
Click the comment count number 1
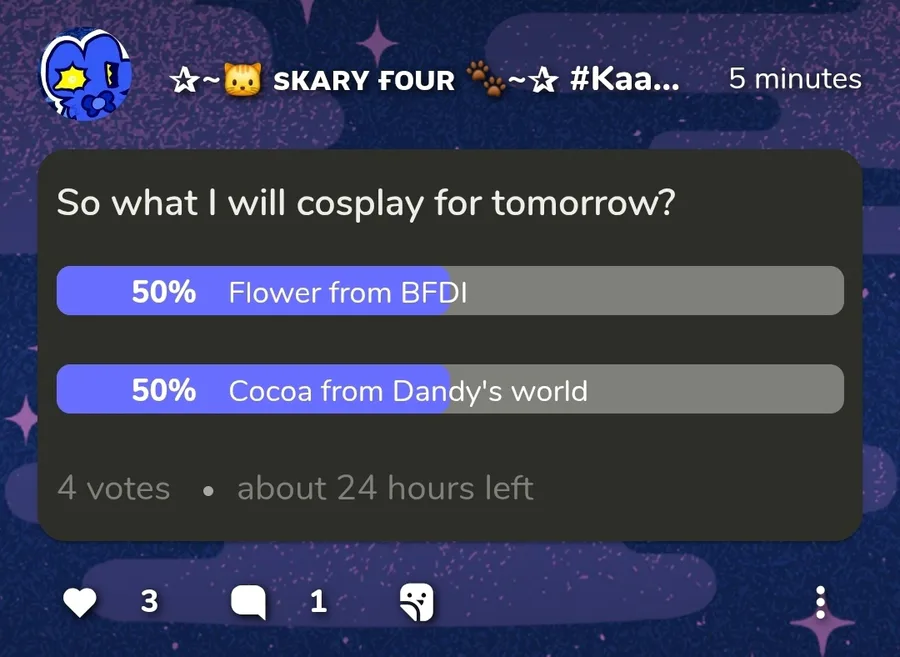pyautogui.click(x=318, y=602)
